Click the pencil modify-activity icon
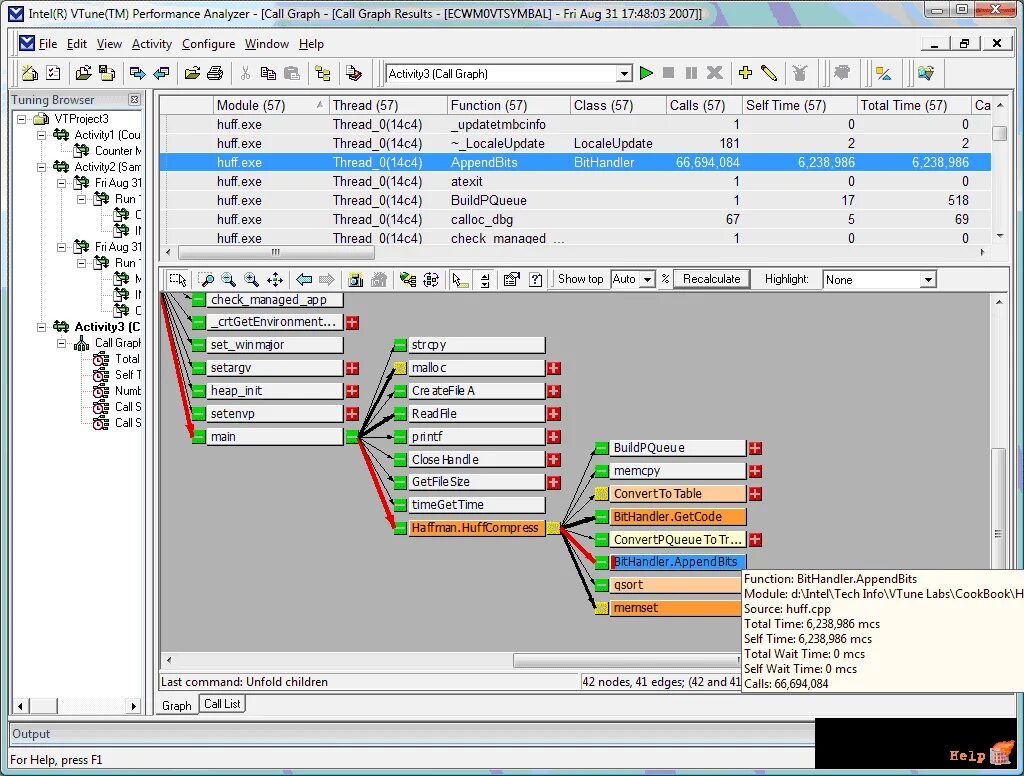Image resolution: width=1024 pixels, height=776 pixels. click(769, 73)
